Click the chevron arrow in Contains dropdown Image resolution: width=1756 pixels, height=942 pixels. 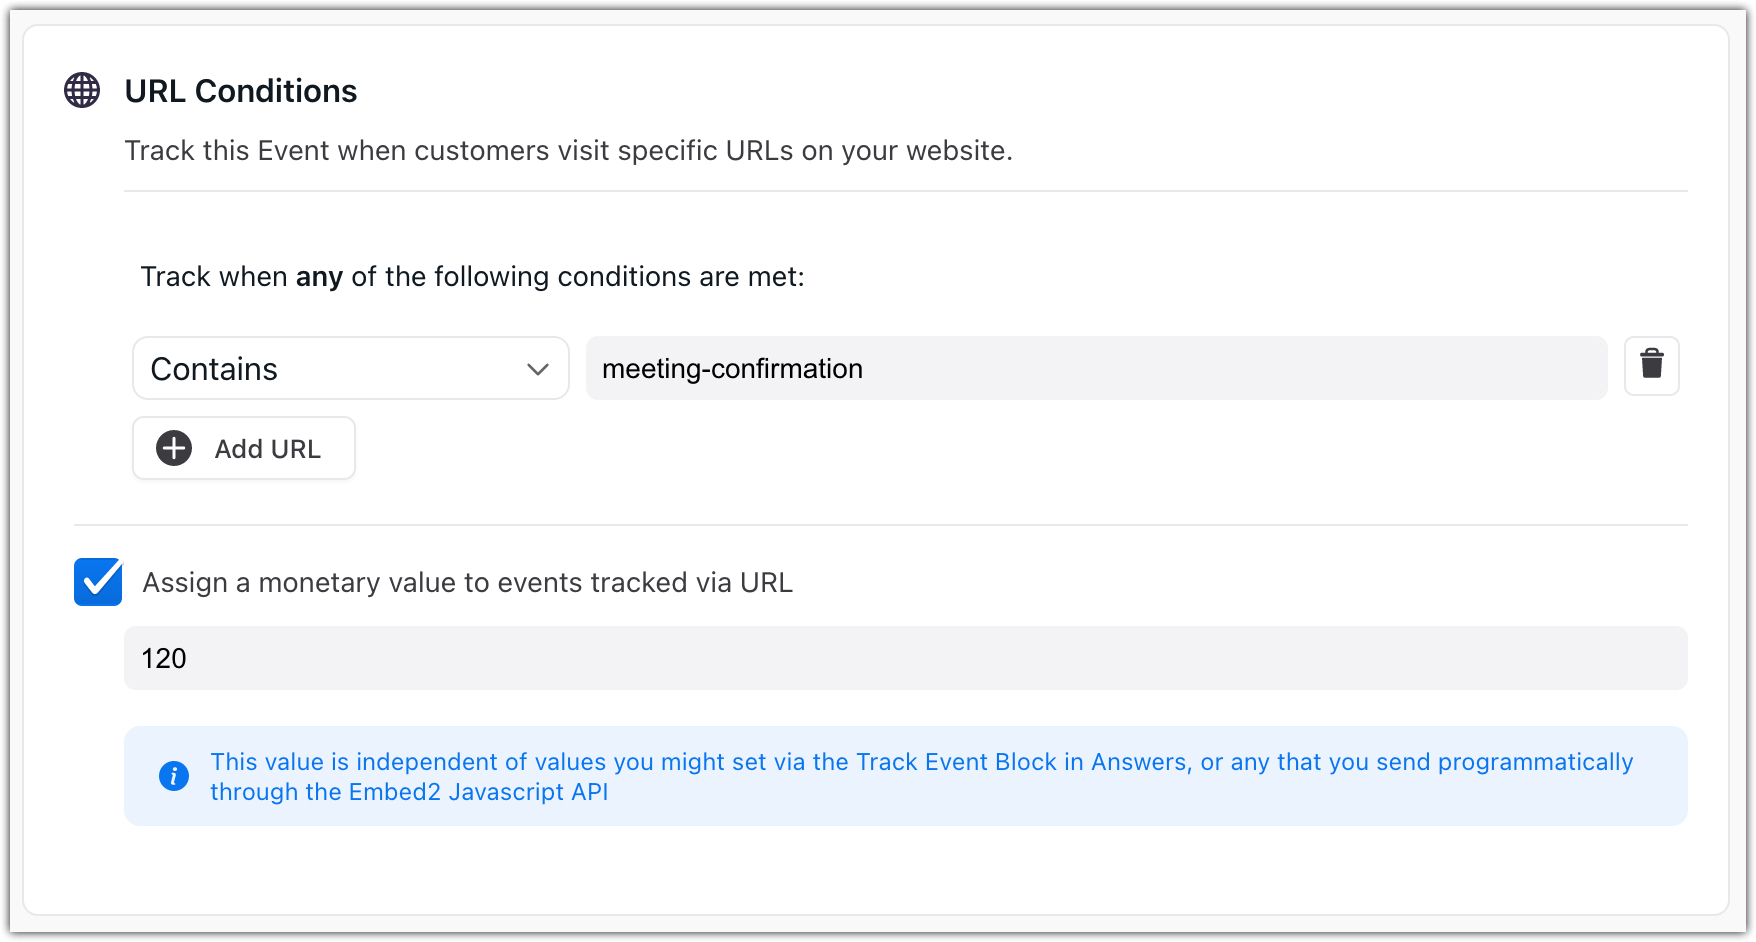pos(538,369)
